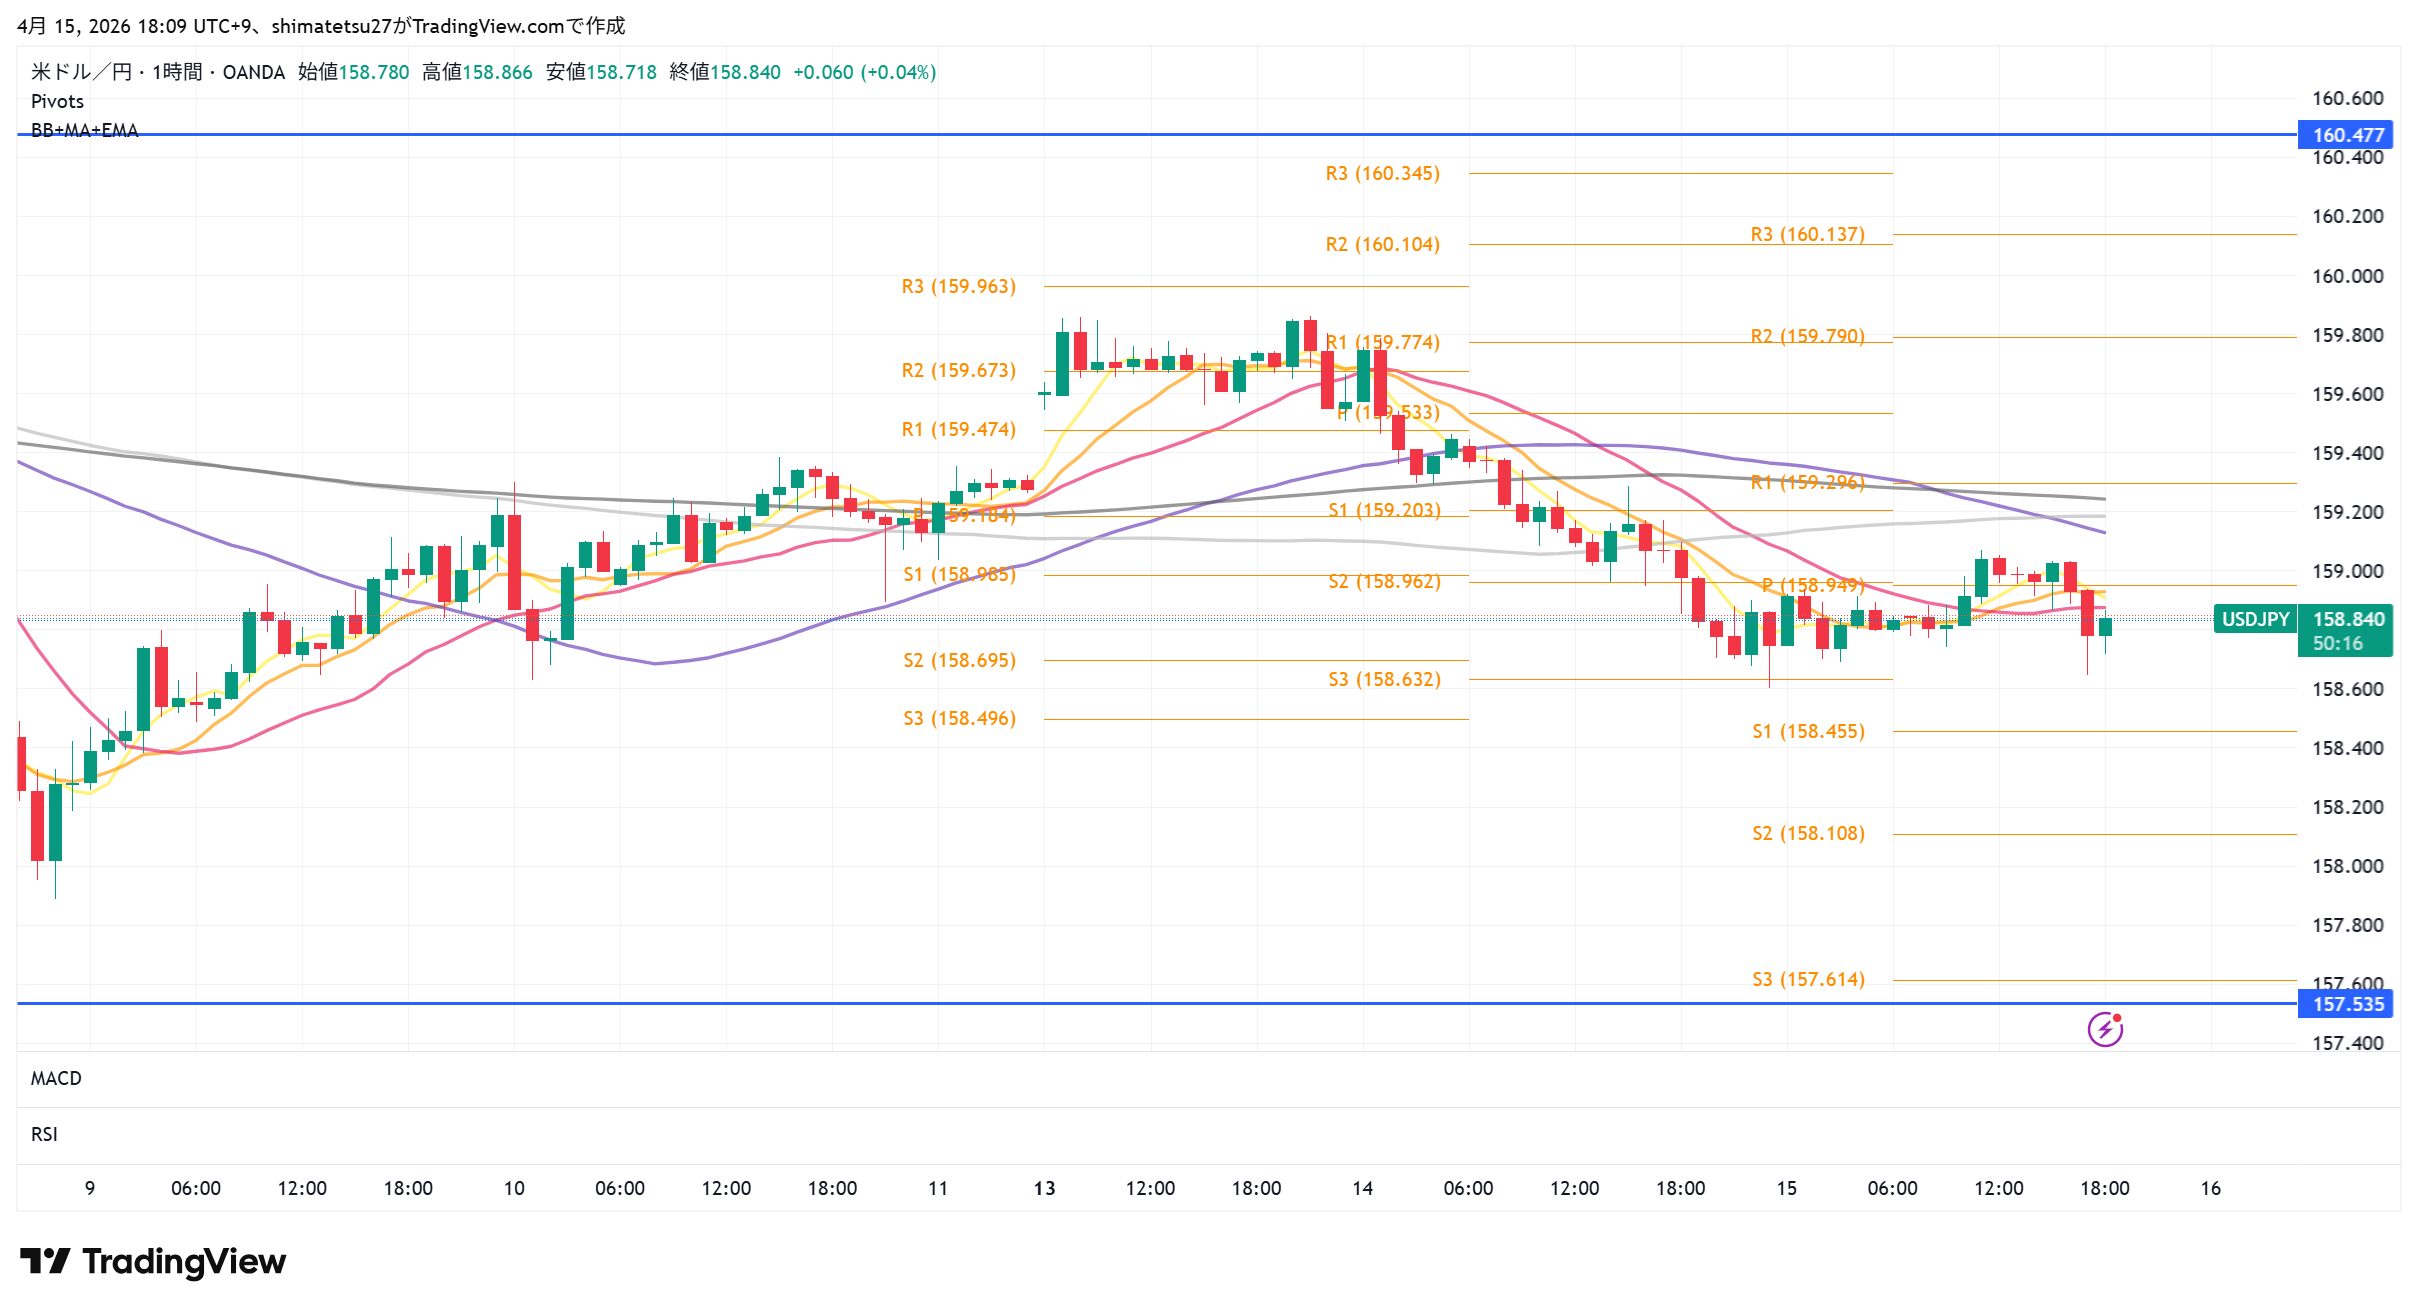Click date 13 on time axis
This screenshot has width=2418, height=1312.
point(1044,1188)
